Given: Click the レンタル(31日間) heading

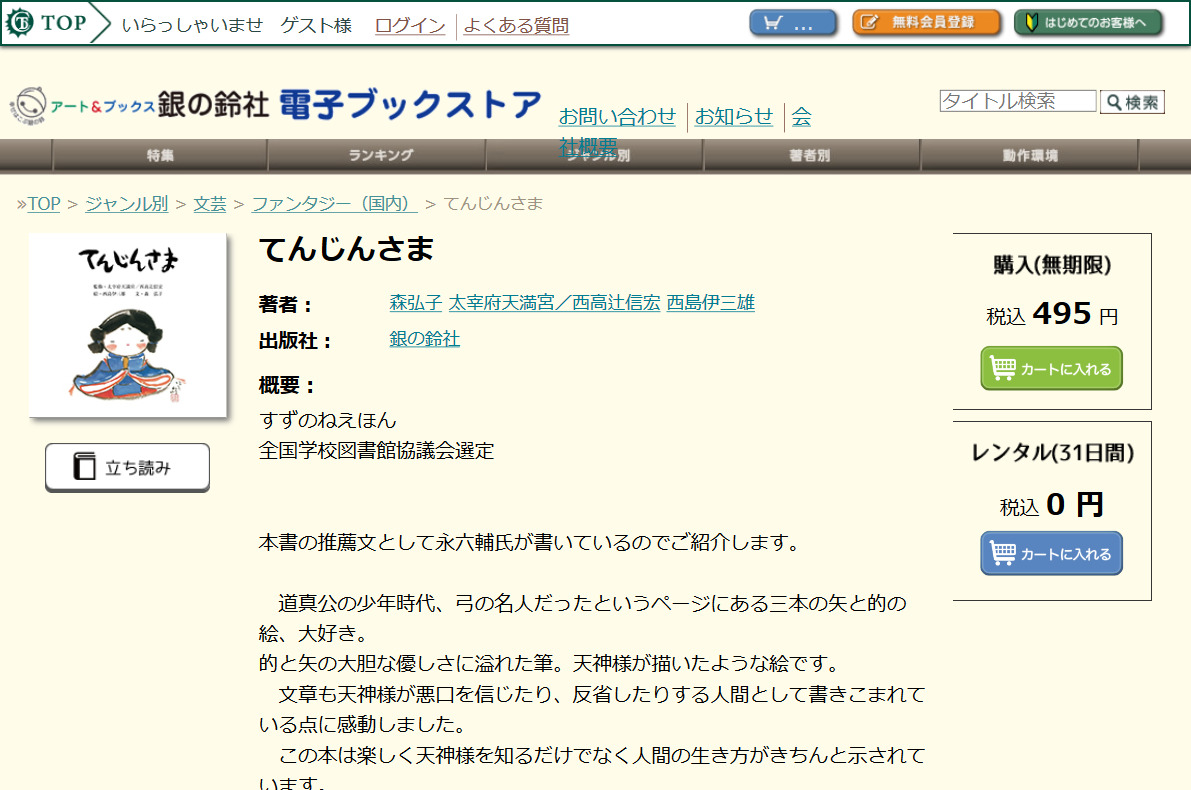Looking at the screenshot, I should [1052, 453].
